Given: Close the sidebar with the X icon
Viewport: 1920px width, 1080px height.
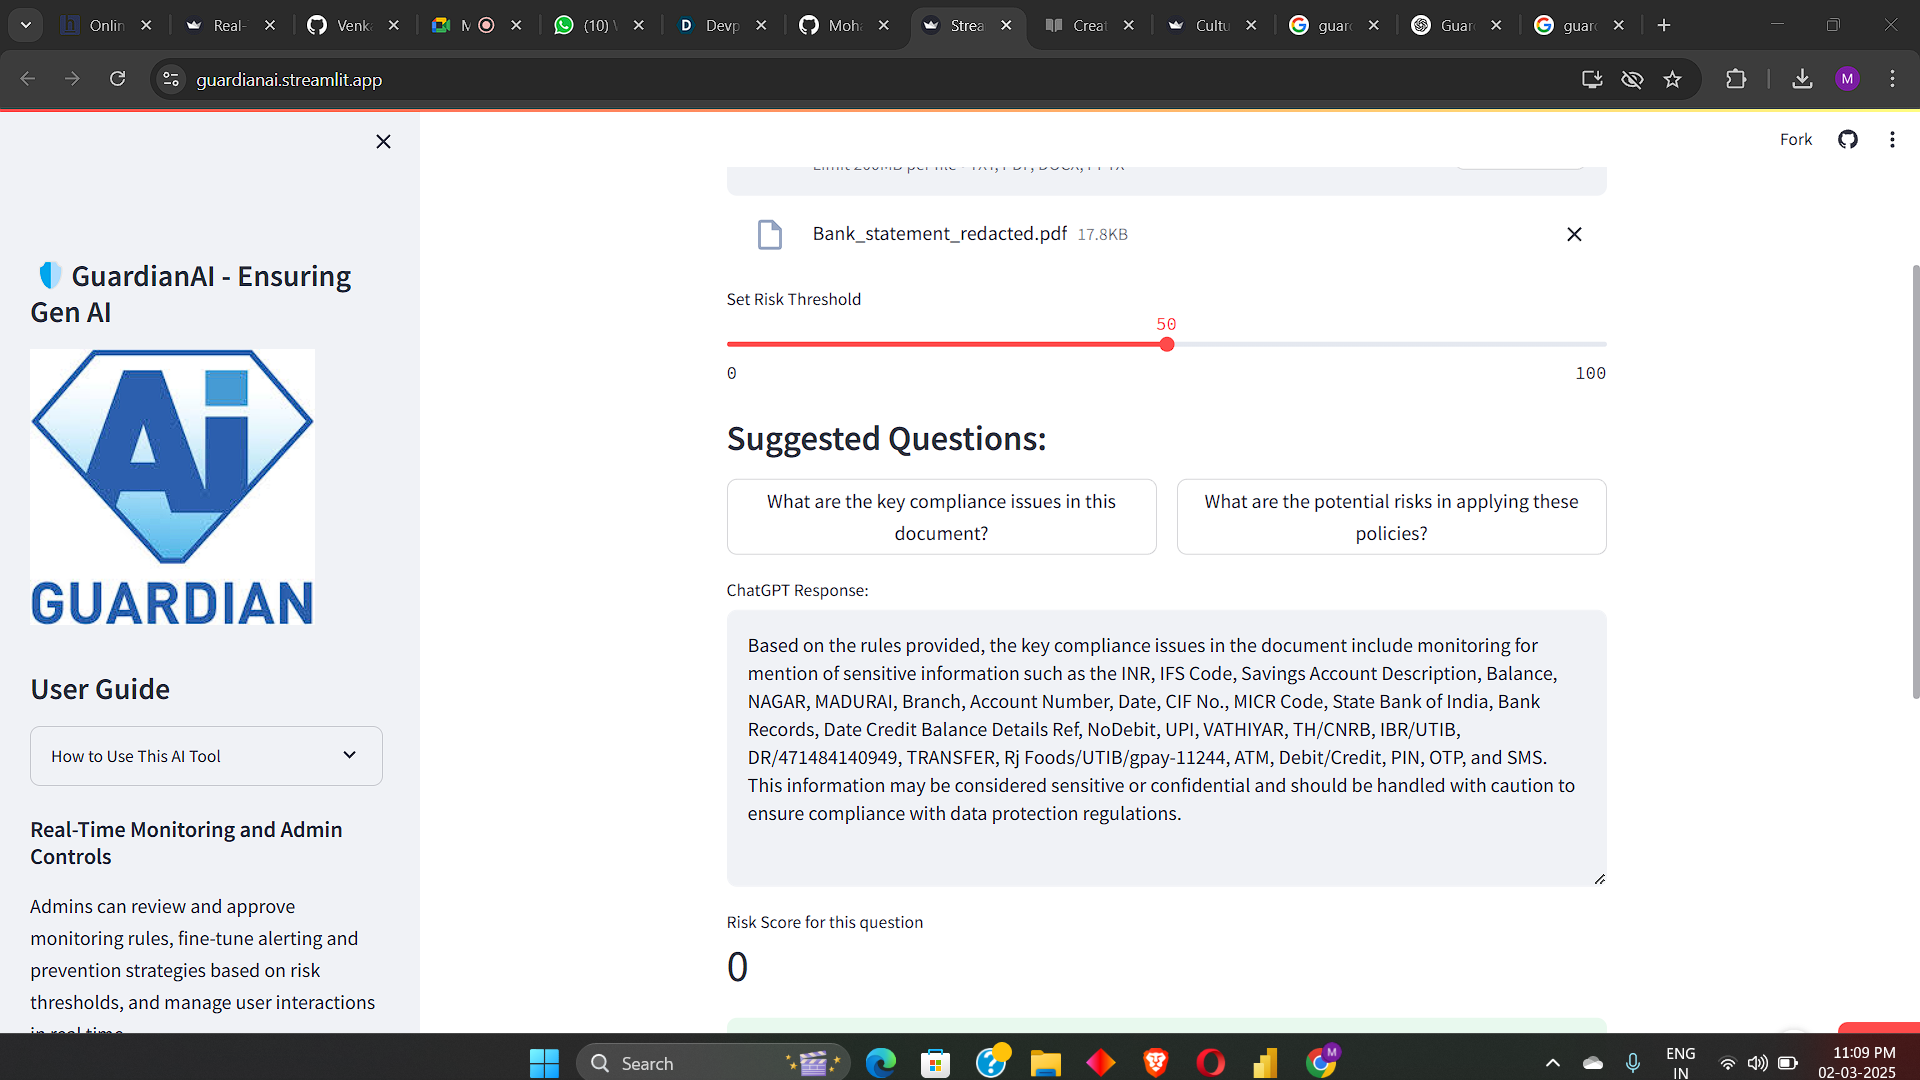Looking at the screenshot, I should (383, 142).
